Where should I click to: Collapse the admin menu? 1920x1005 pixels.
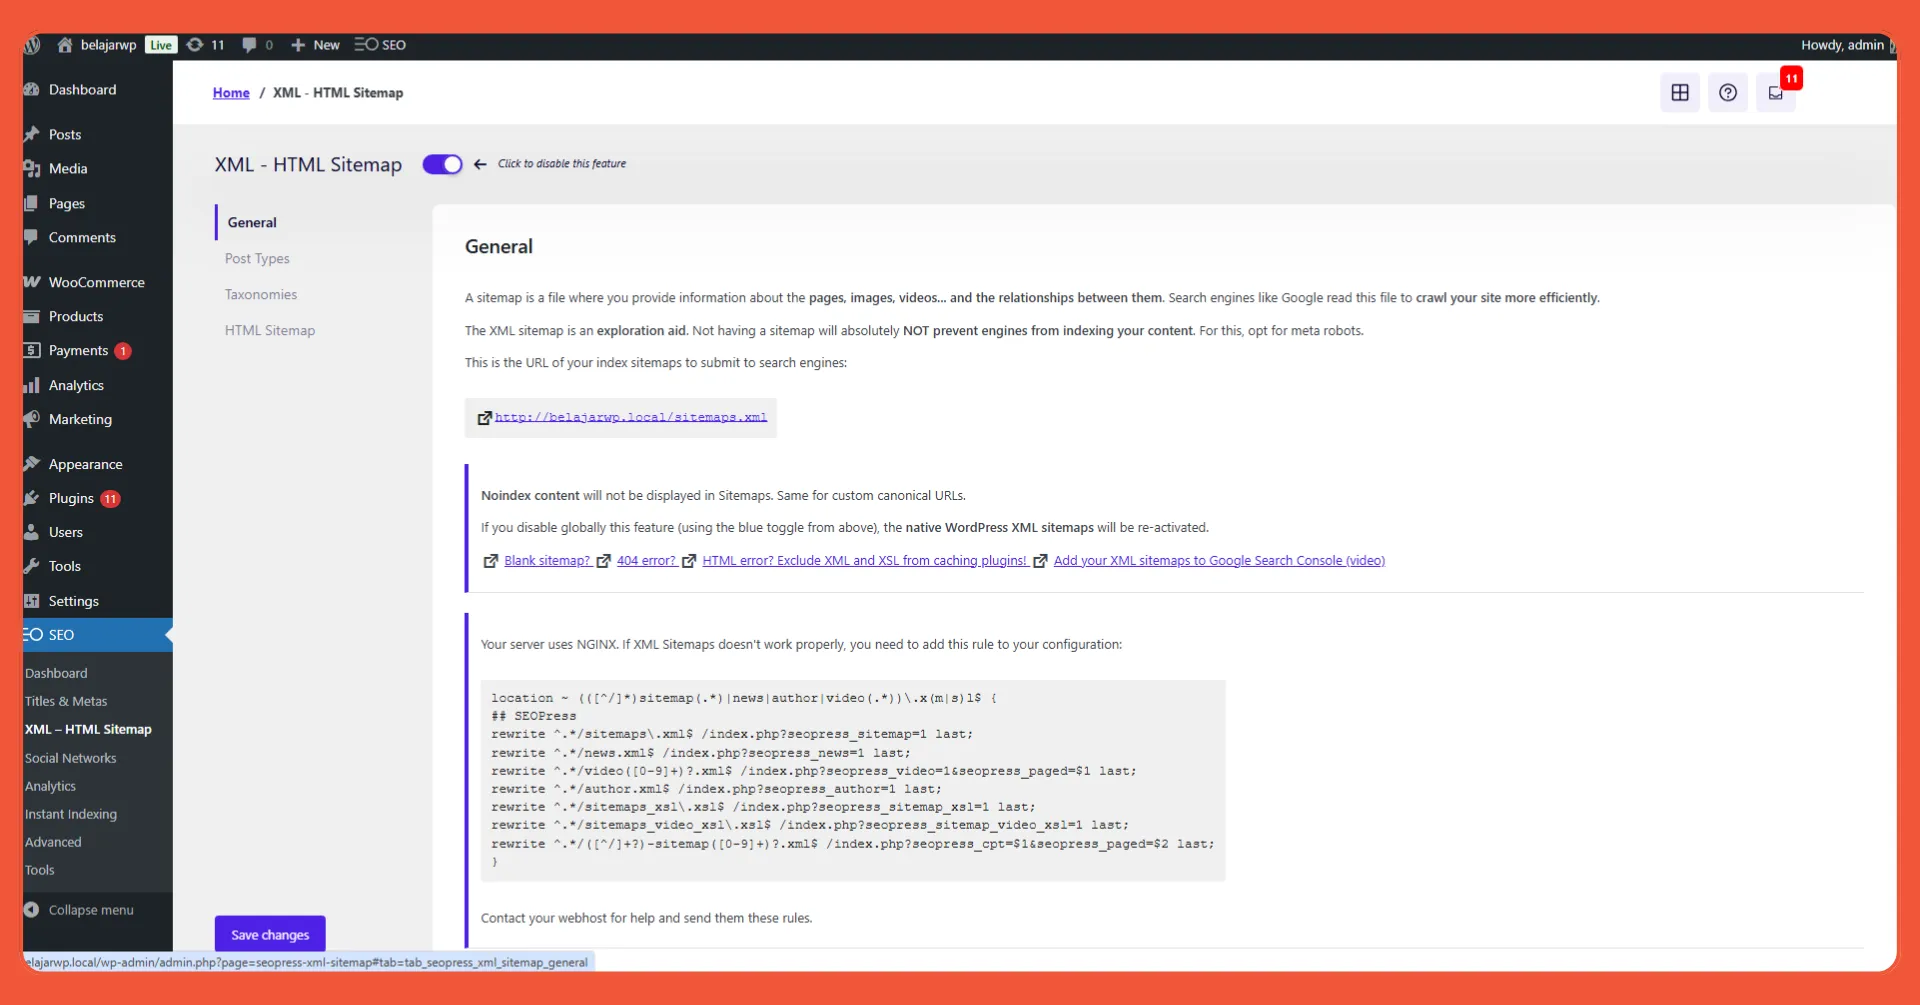[90, 909]
